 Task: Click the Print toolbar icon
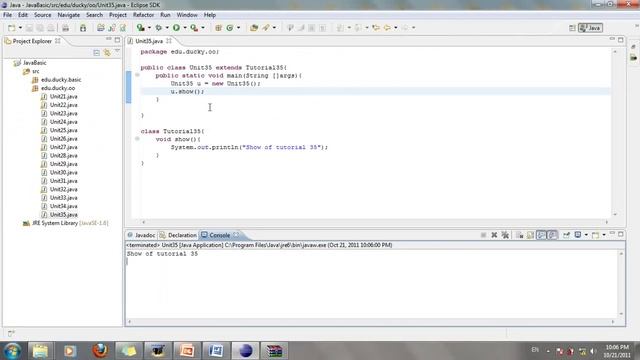[x=65, y=28]
